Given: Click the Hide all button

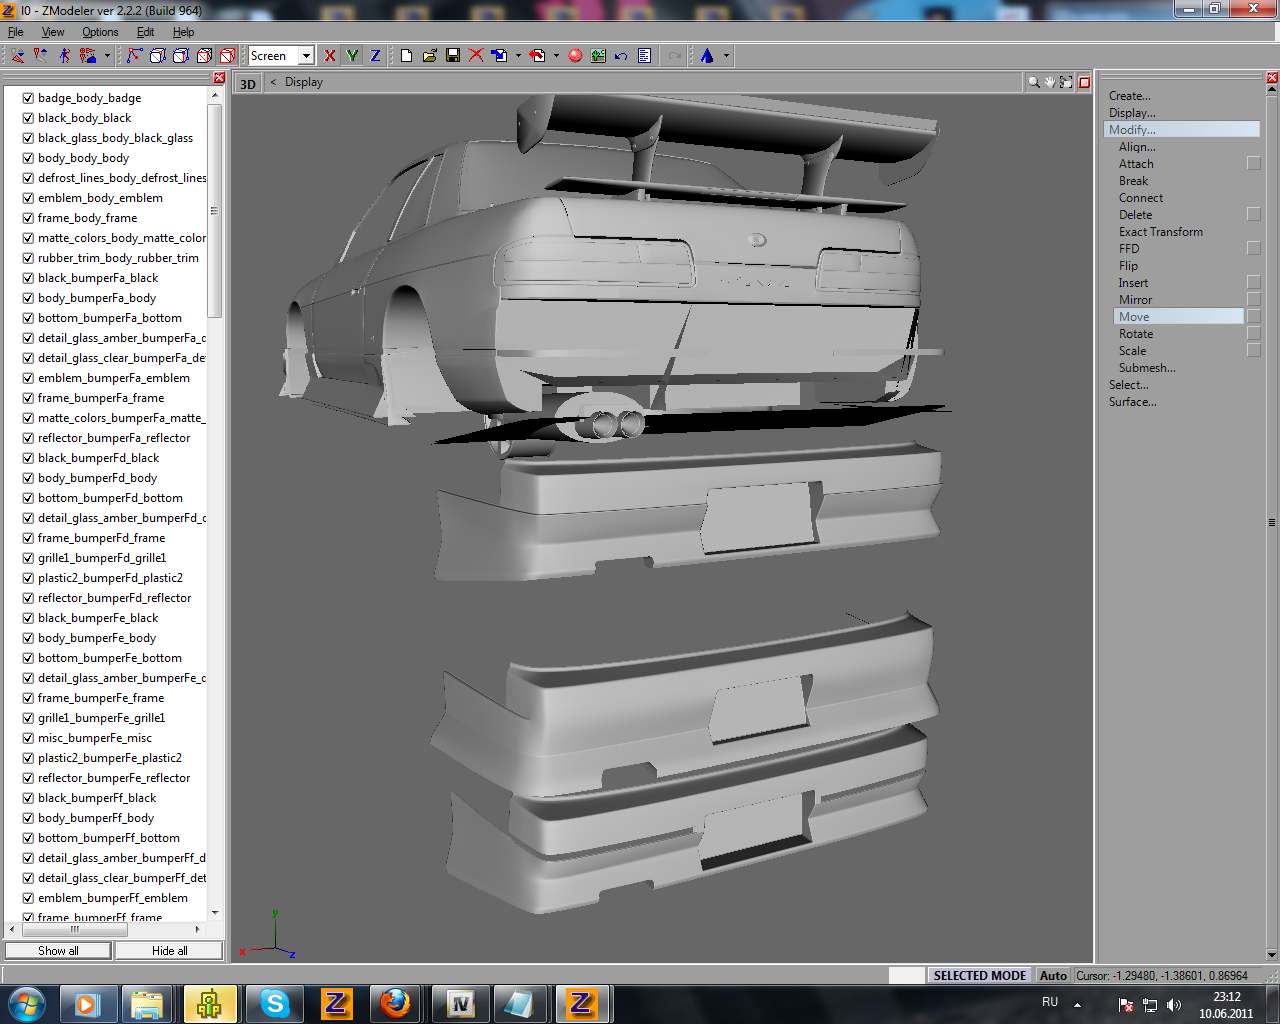Looking at the screenshot, I should [x=169, y=951].
